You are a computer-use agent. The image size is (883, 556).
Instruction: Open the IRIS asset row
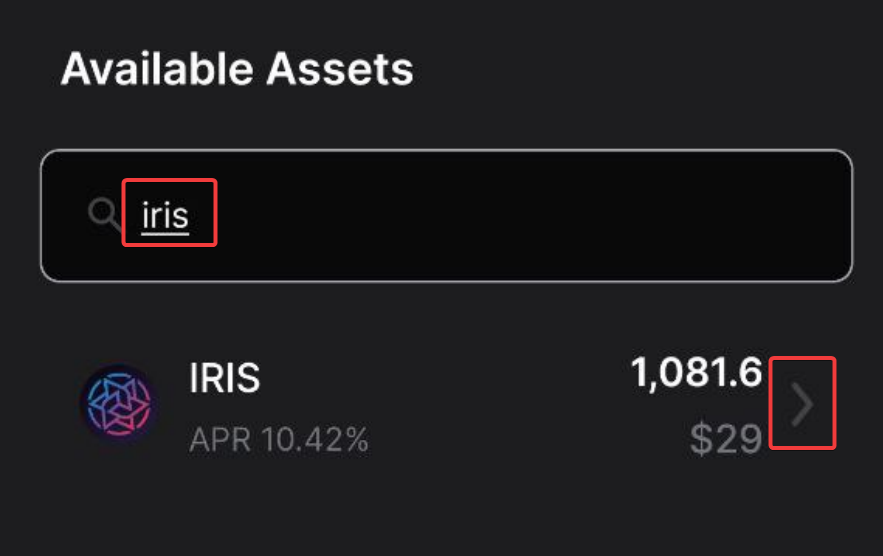point(450,407)
